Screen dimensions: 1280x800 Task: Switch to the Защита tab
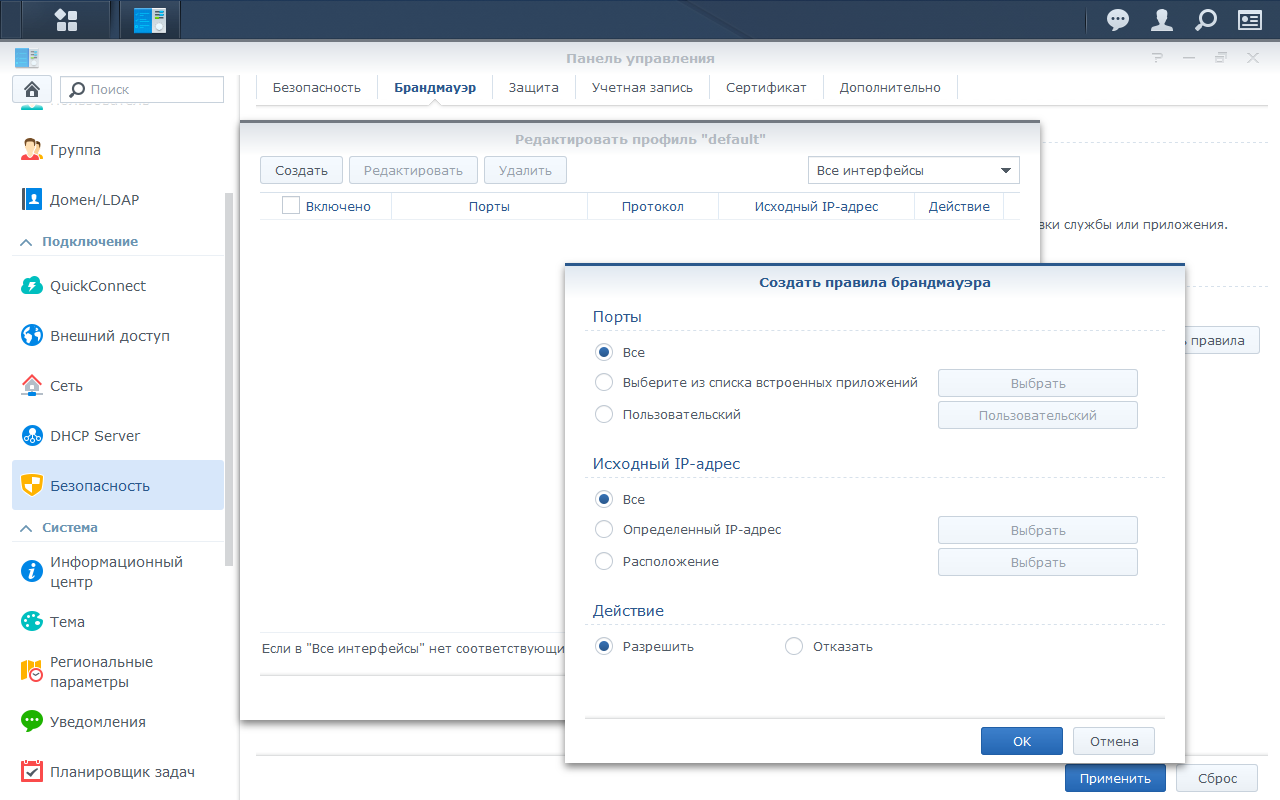tap(534, 87)
